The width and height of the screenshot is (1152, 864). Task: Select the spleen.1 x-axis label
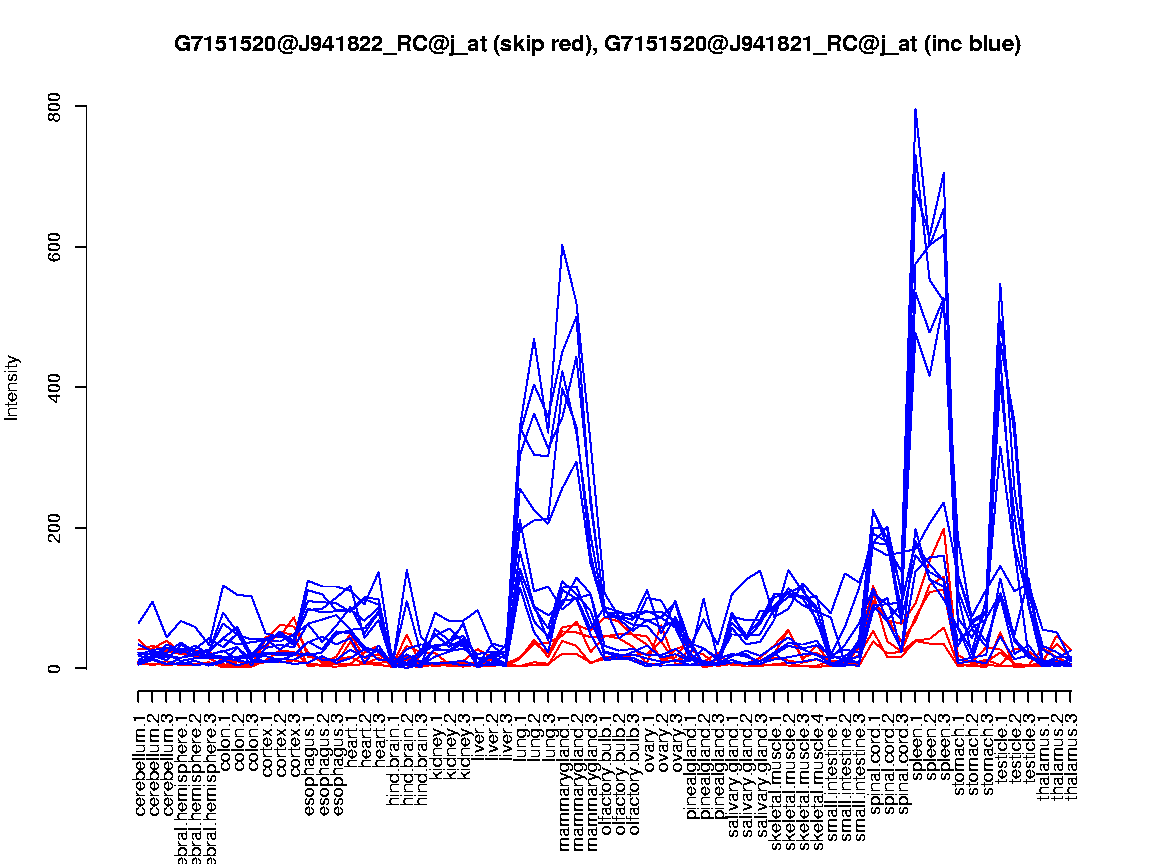[x=916, y=742]
